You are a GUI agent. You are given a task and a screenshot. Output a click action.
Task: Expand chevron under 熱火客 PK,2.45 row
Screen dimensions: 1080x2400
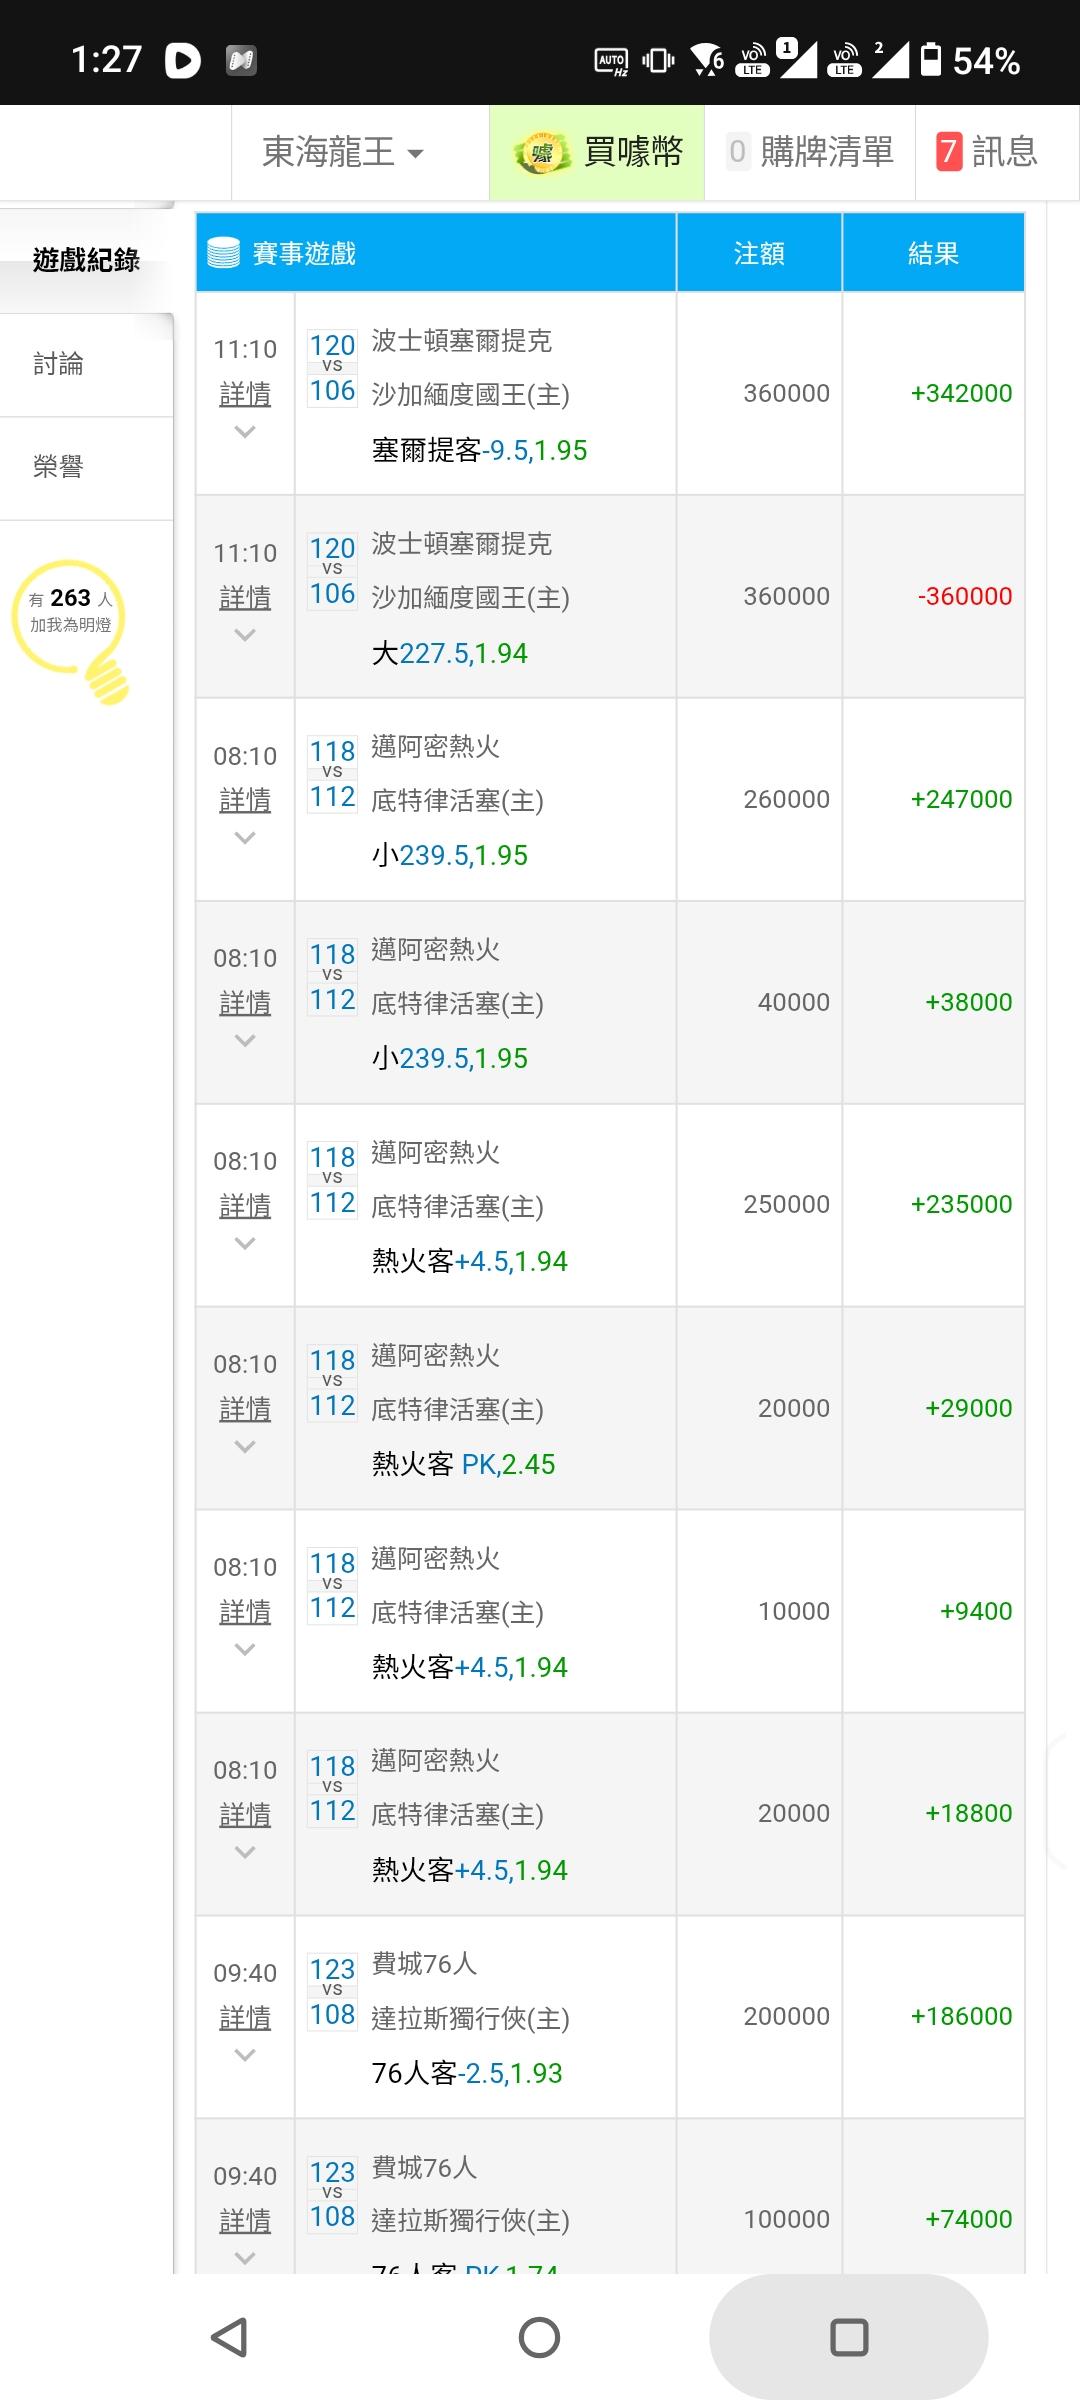(245, 1447)
